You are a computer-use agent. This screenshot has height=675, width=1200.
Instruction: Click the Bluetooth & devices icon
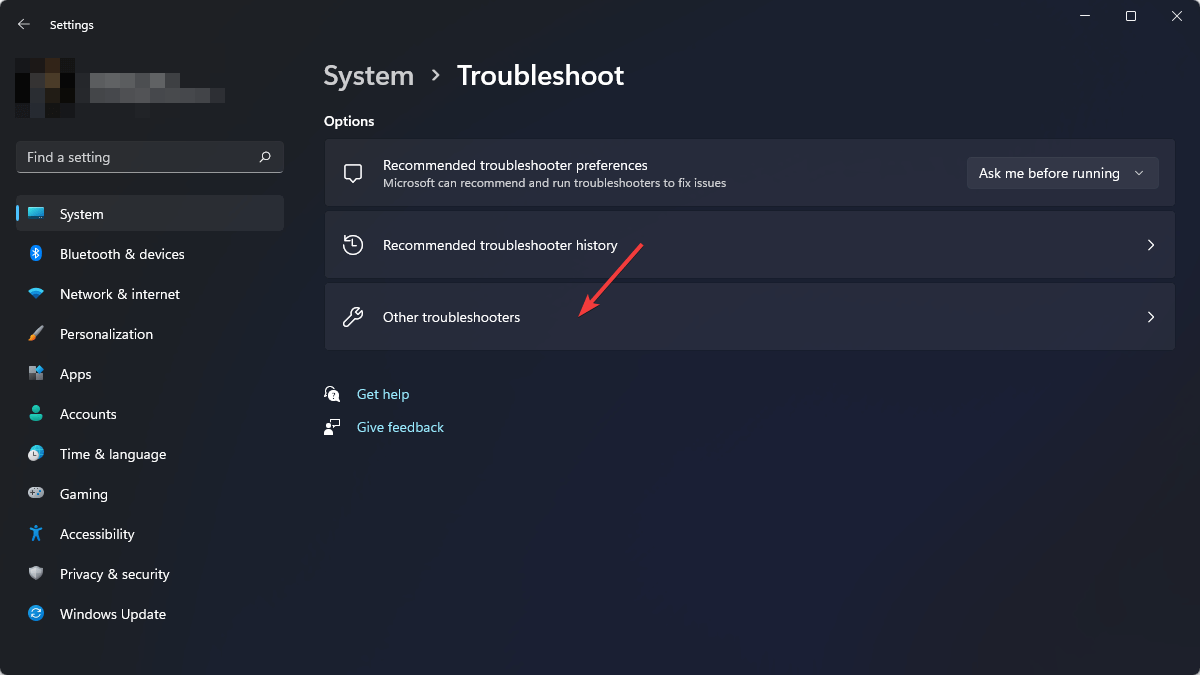point(36,254)
